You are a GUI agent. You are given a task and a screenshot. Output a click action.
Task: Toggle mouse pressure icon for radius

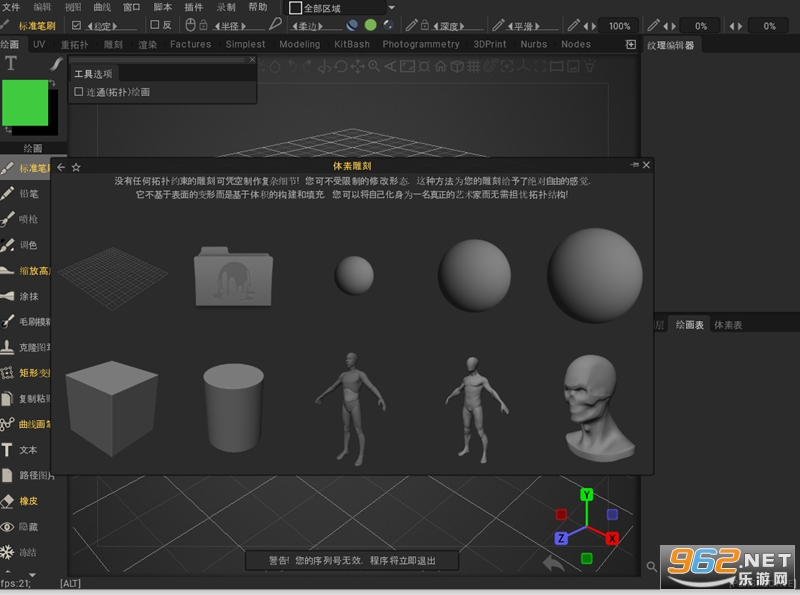coord(190,24)
